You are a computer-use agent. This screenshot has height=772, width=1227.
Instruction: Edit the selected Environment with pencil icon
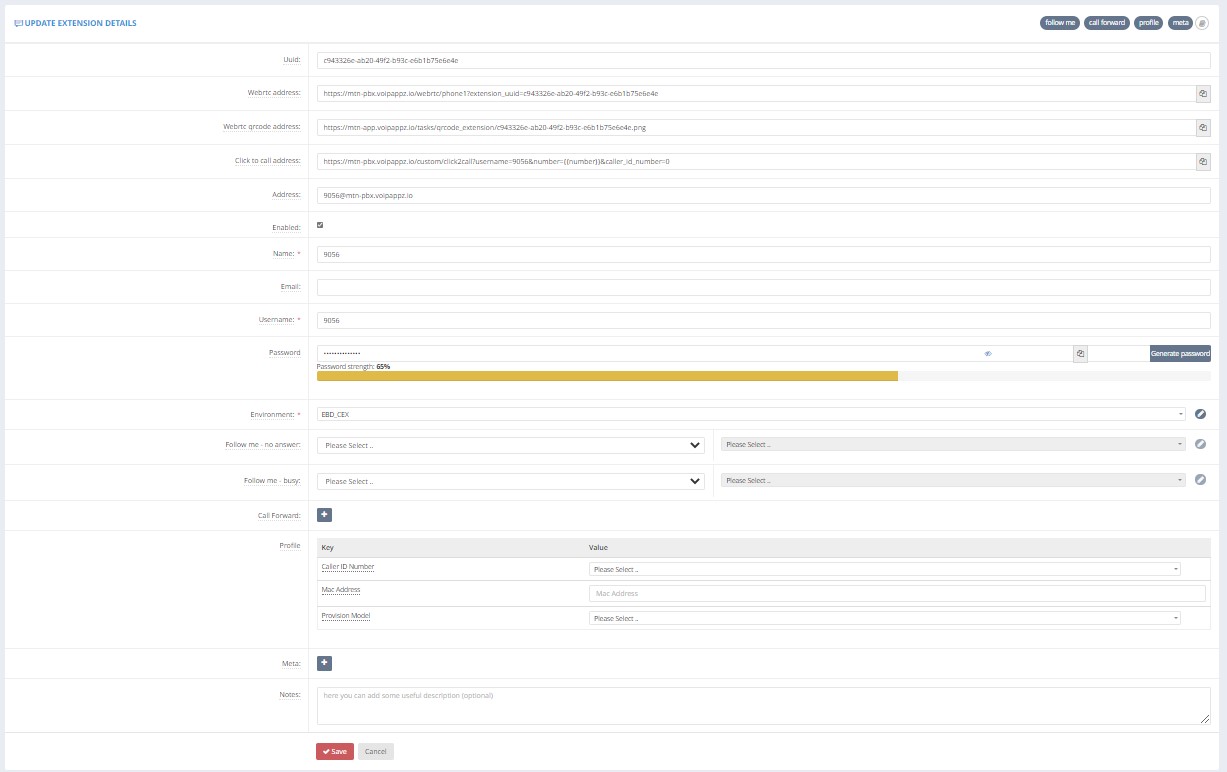click(1201, 414)
